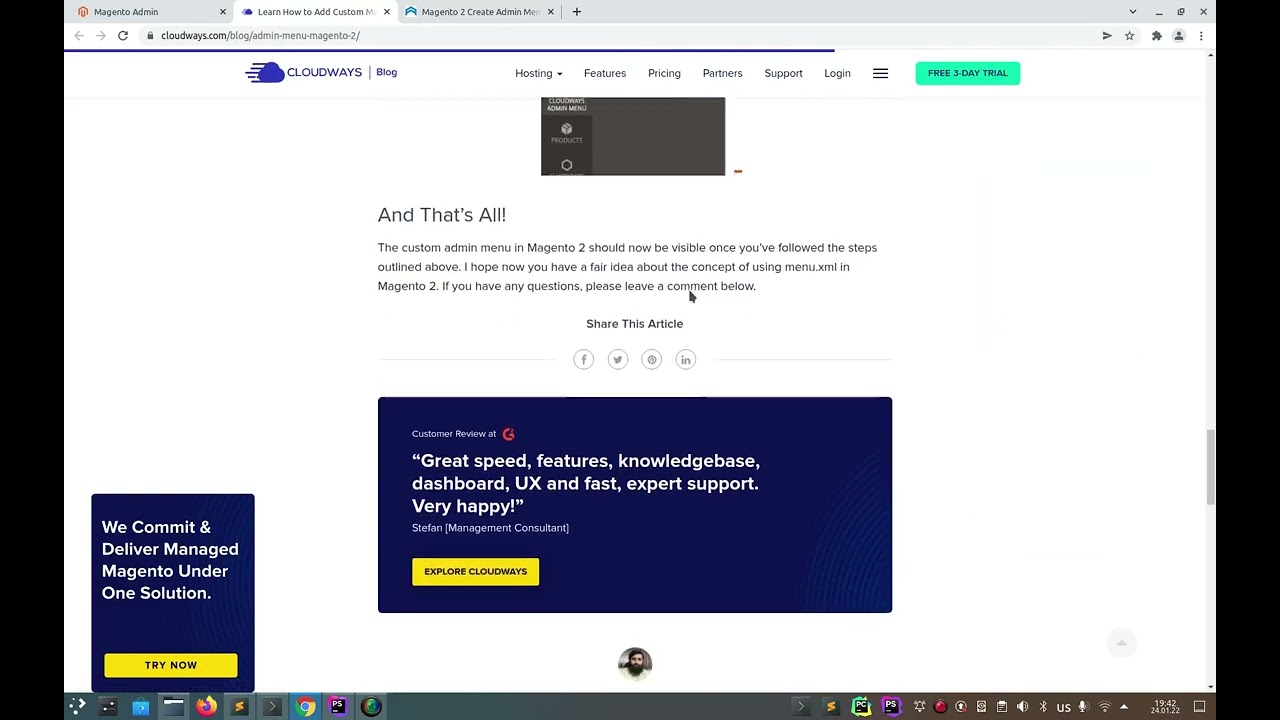Viewport: 1280px width, 720px height.
Task: Click the 'And That's All!' heading
Action: (442, 215)
